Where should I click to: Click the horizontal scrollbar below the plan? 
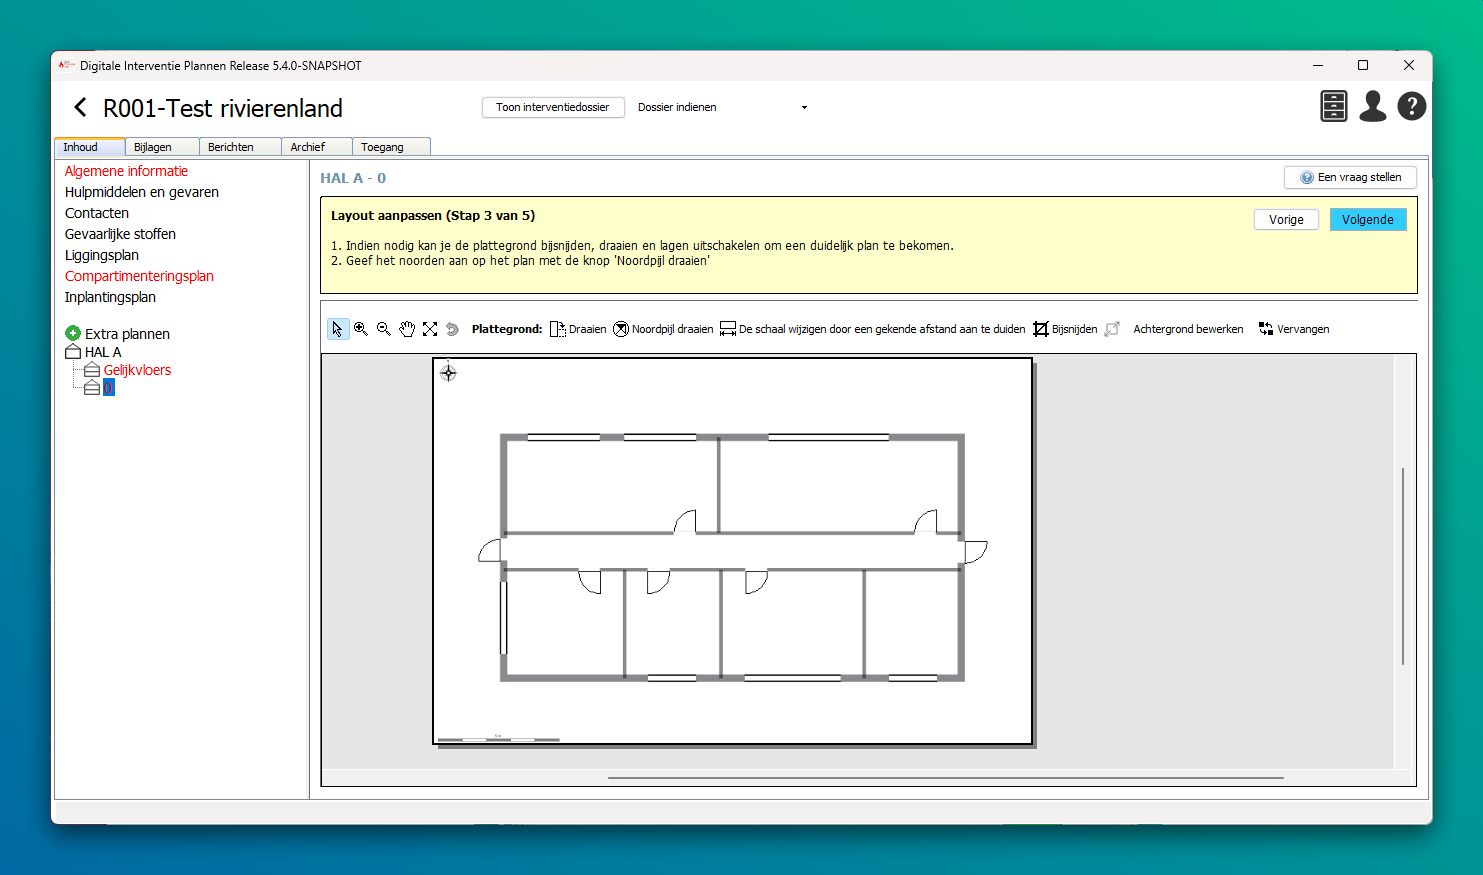(x=945, y=777)
